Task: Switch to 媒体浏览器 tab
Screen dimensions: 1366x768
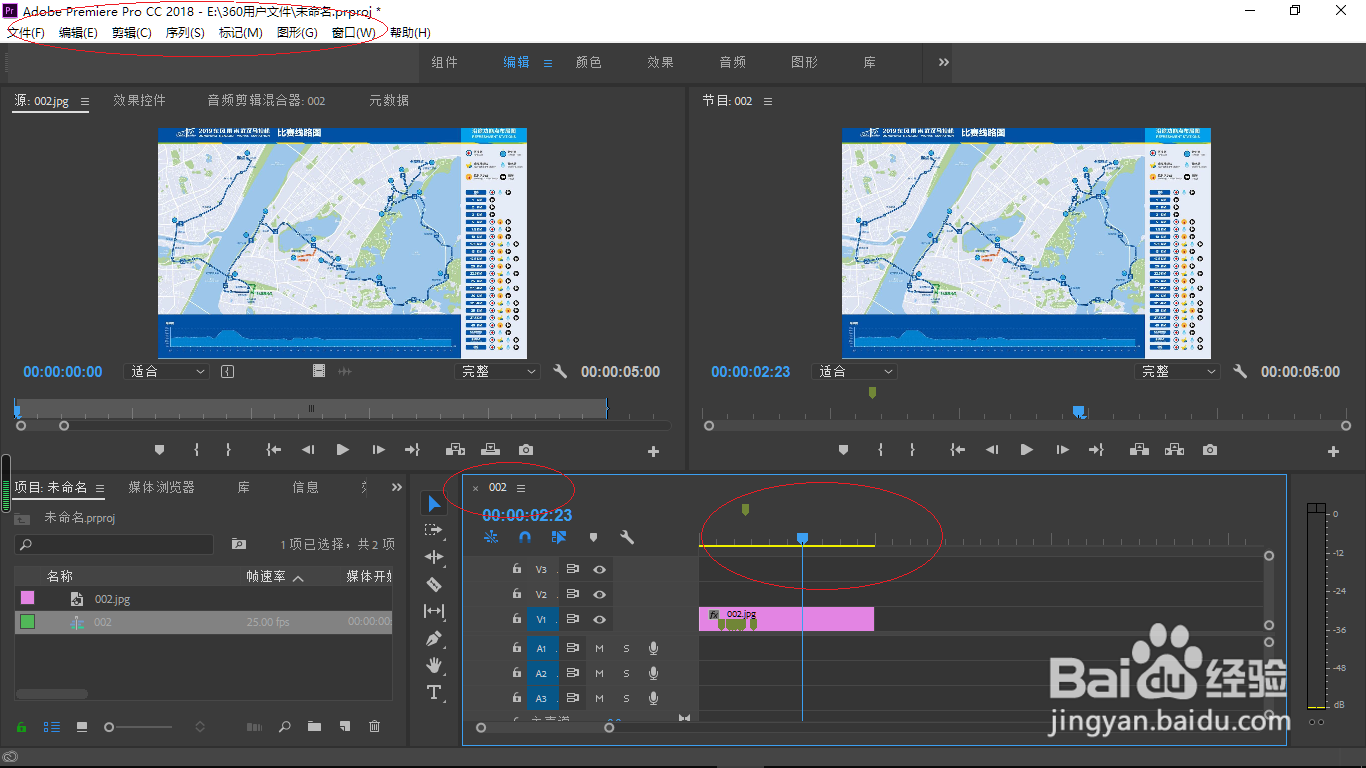Action: (x=161, y=487)
